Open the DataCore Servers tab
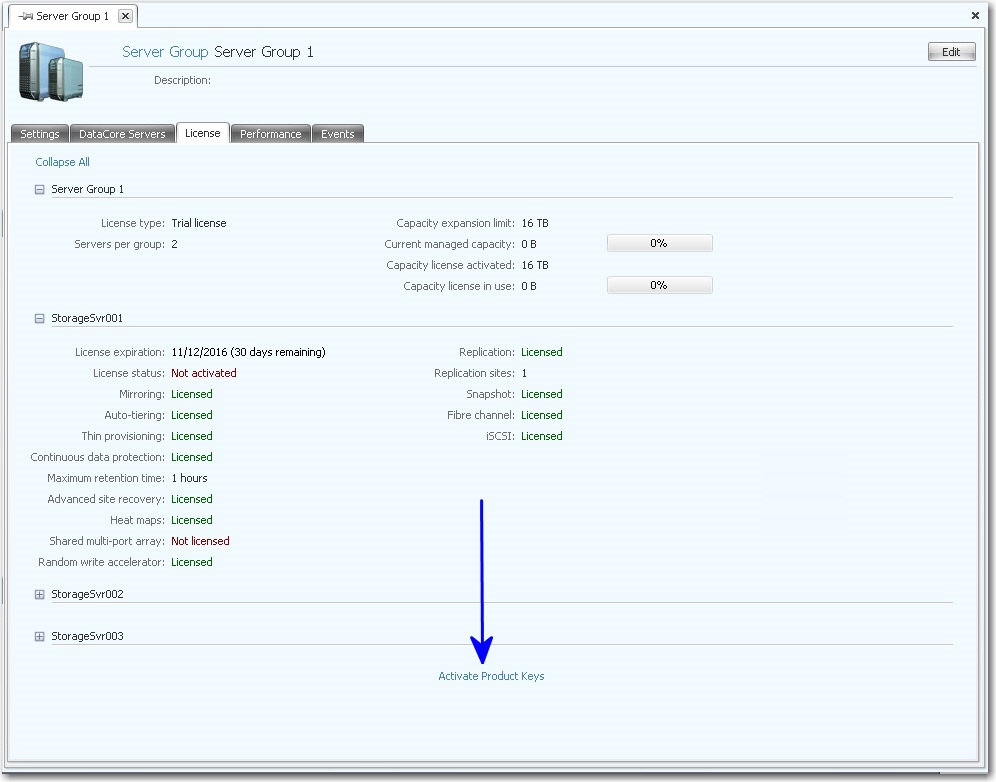996x782 pixels. pyautogui.click(x=122, y=134)
